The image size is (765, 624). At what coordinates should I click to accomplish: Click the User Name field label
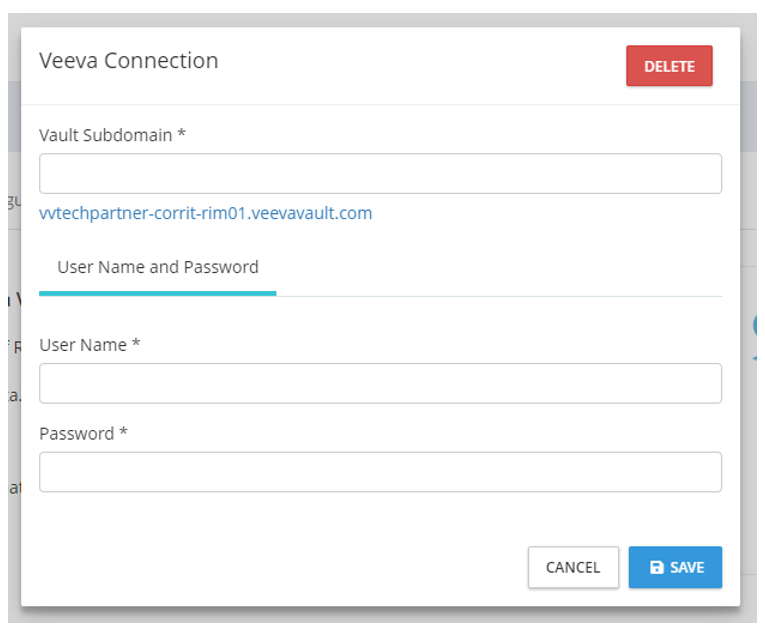83,345
